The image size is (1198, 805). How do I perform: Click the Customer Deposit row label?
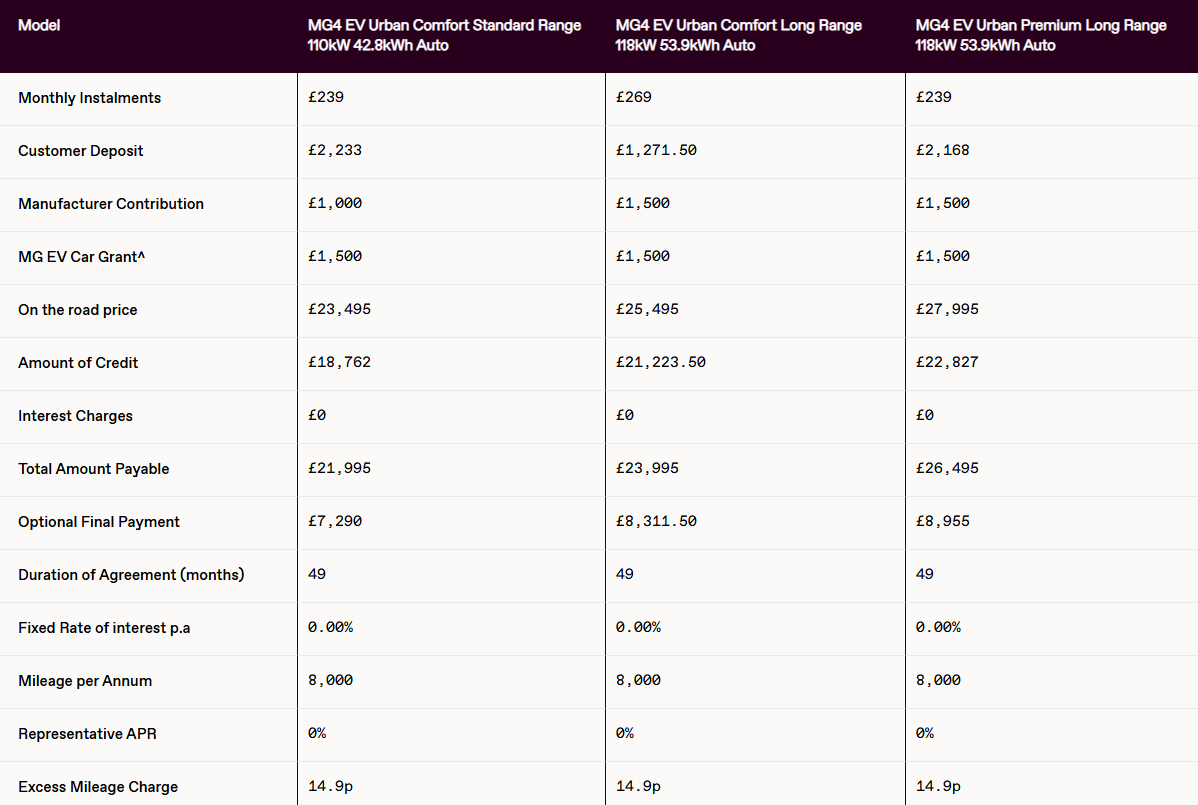[x=80, y=150]
